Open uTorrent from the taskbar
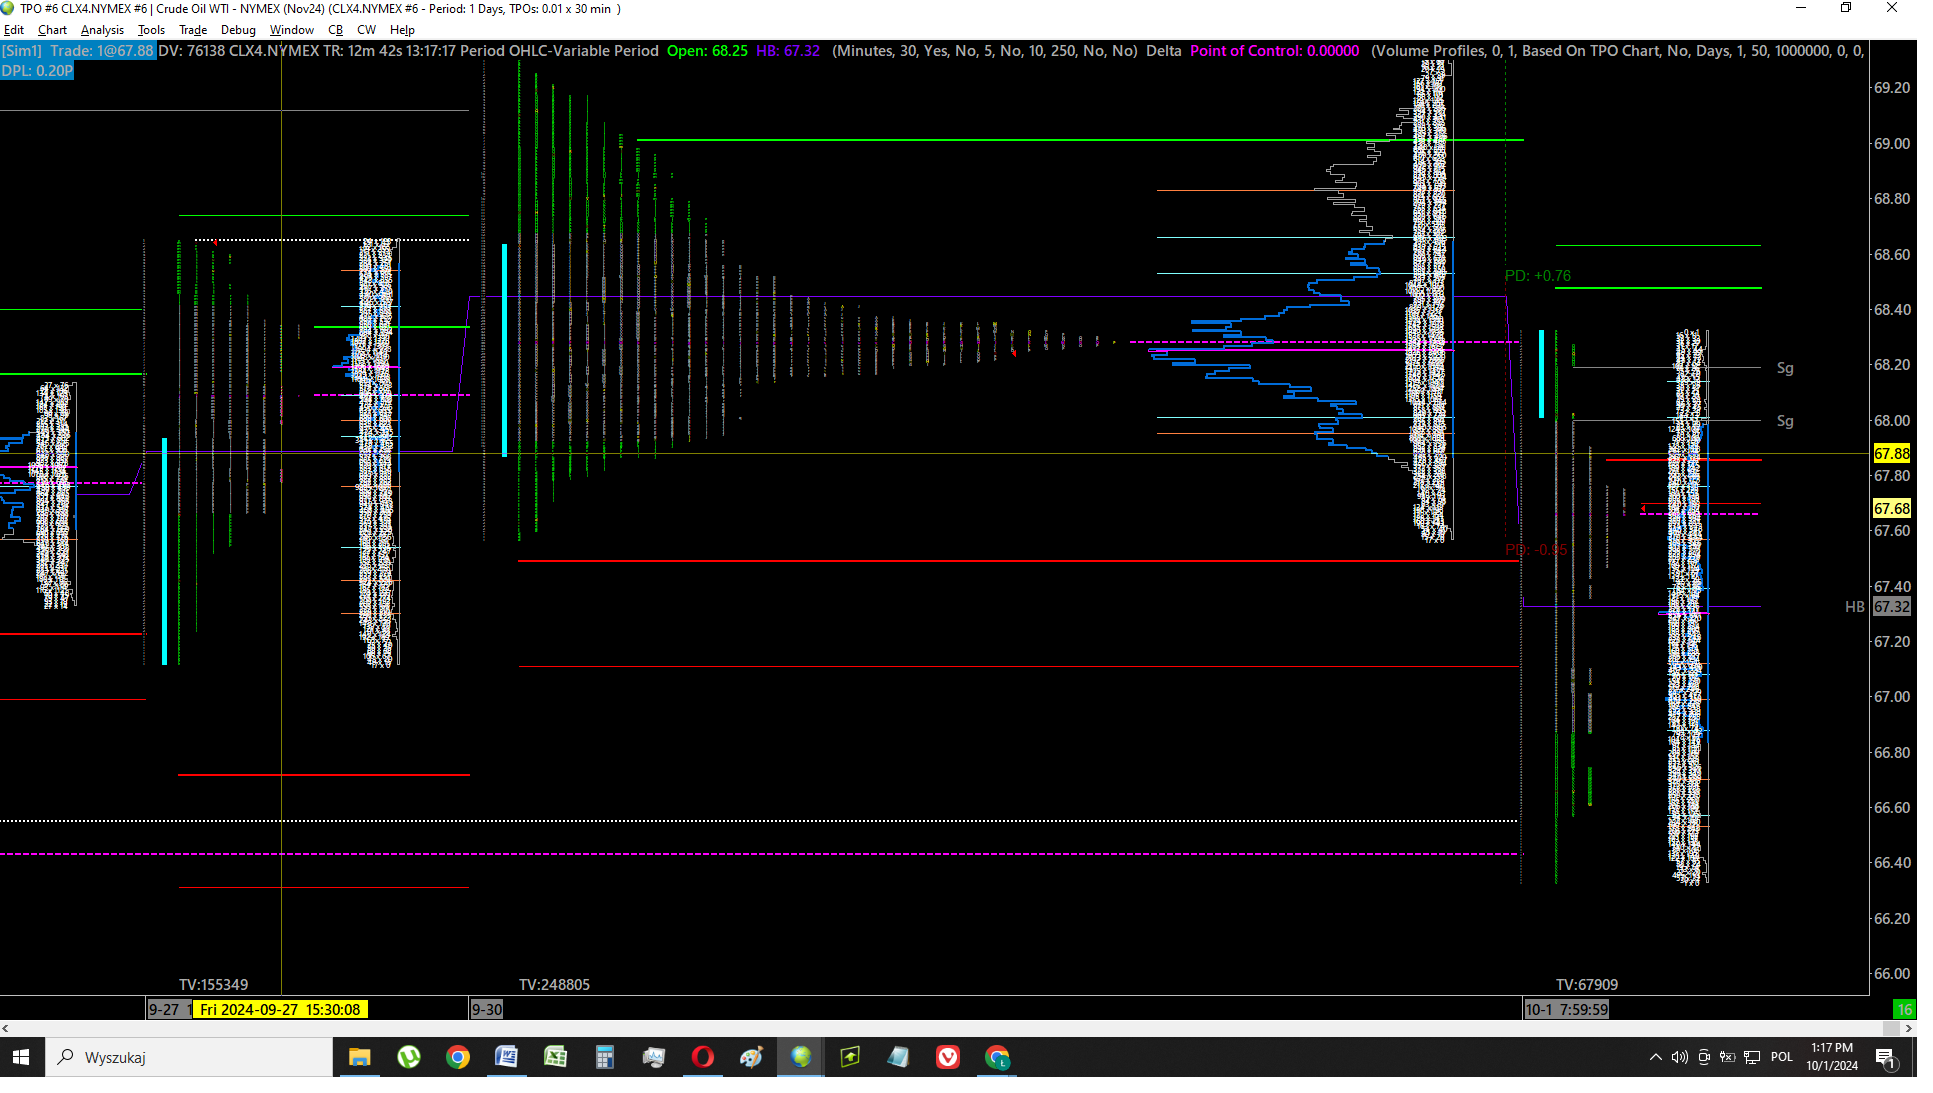 (x=409, y=1057)
